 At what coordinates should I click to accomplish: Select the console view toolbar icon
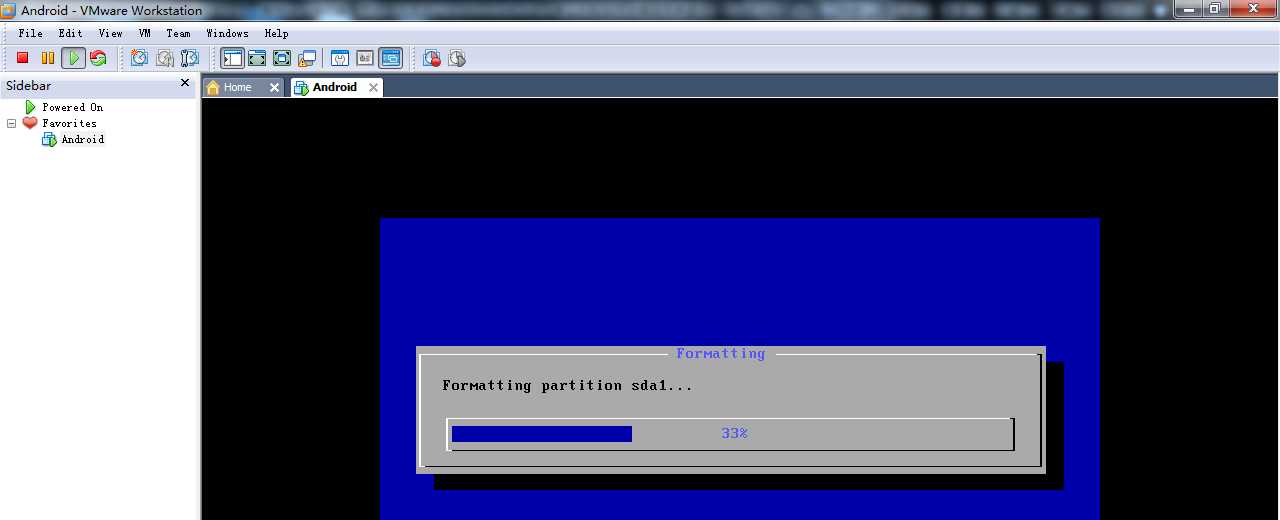coord(390,58)
